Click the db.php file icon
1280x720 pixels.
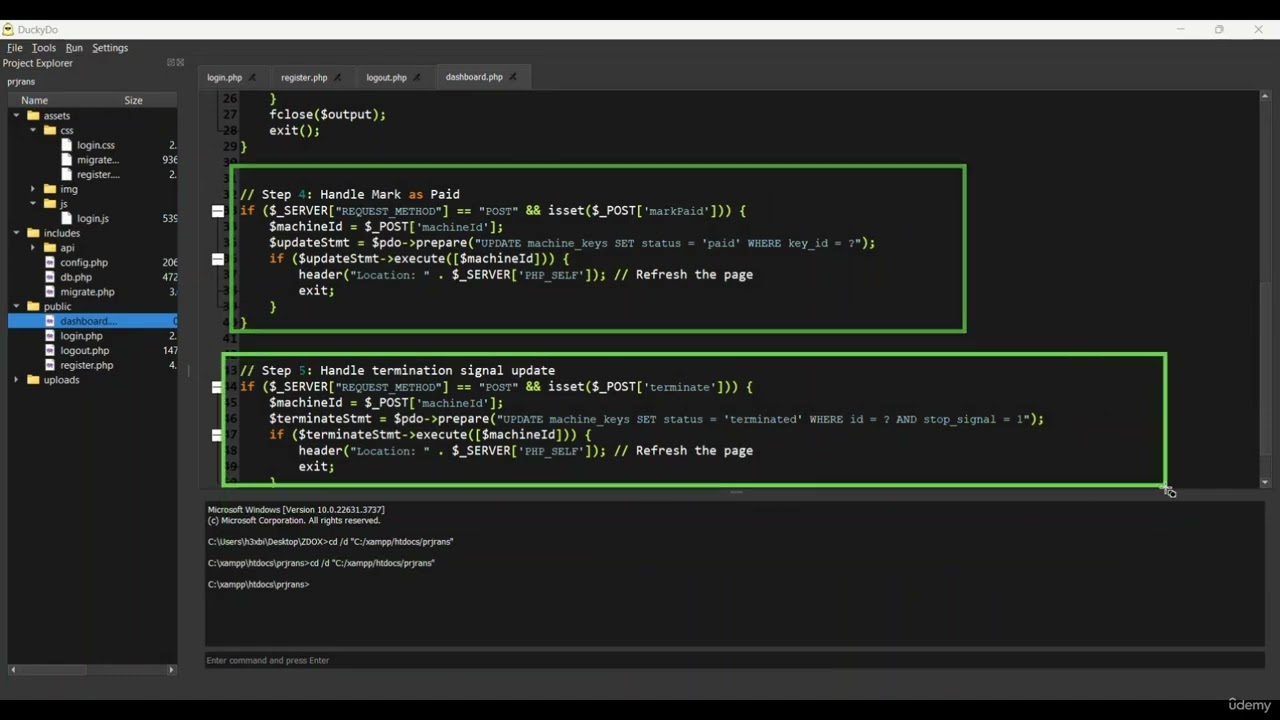51,277
